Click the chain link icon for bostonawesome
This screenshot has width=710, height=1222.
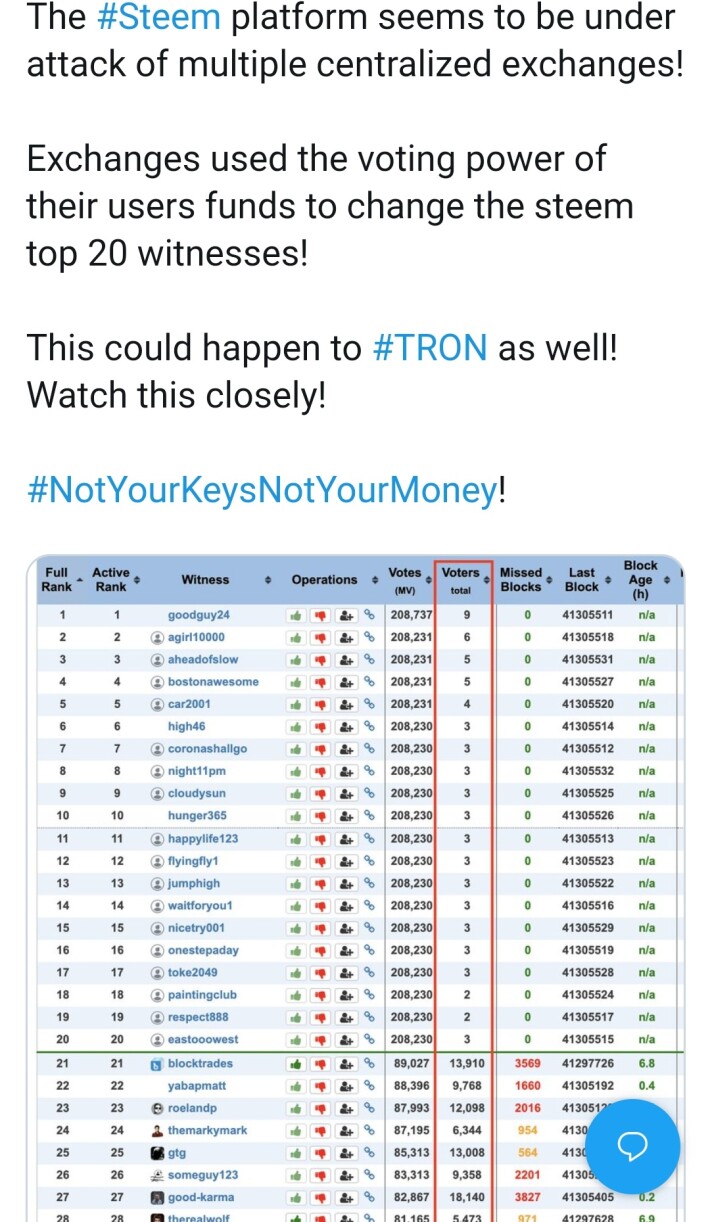(x=369, y=682)
